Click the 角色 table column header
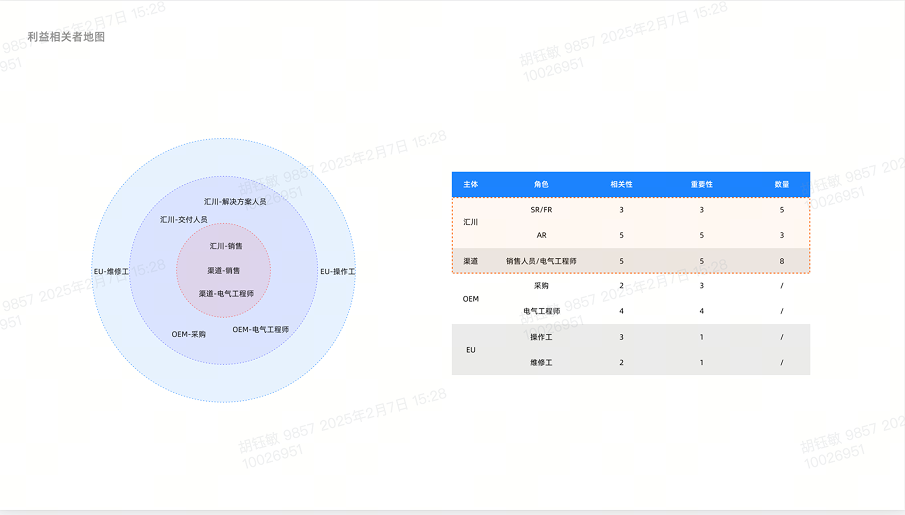This screenshot has height=515, width=905. coord(541,184)
